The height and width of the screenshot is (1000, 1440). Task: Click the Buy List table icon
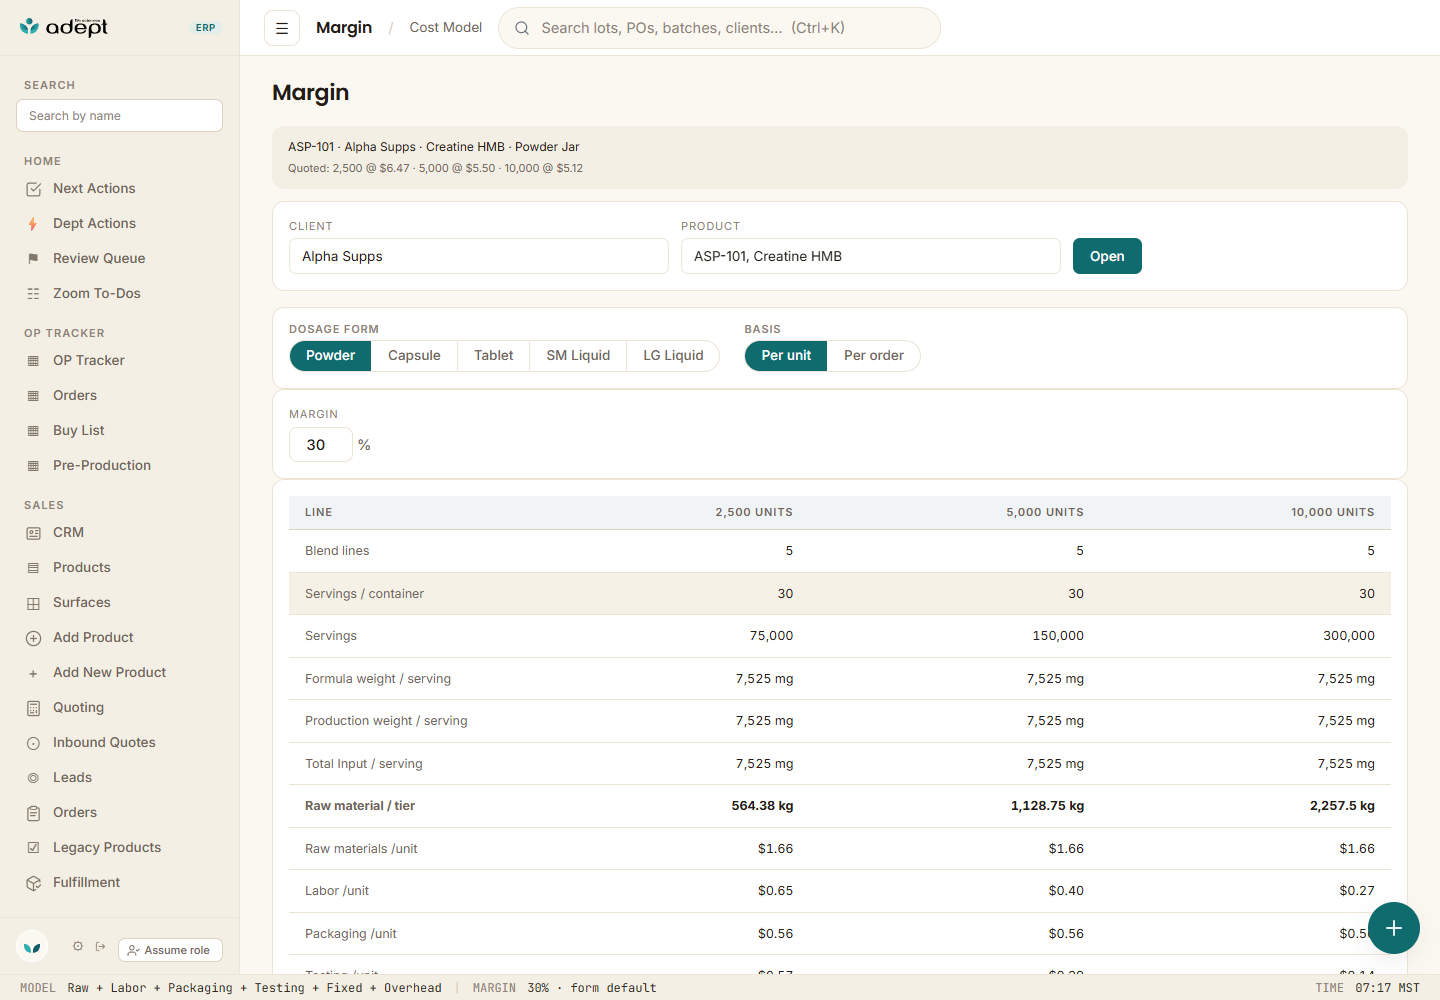coord(33,431)
